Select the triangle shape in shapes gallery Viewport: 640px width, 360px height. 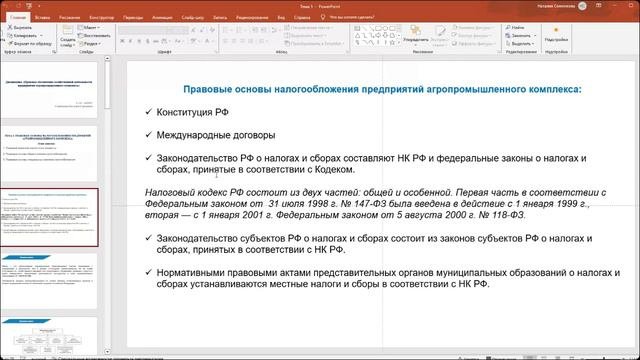[358, 36]
